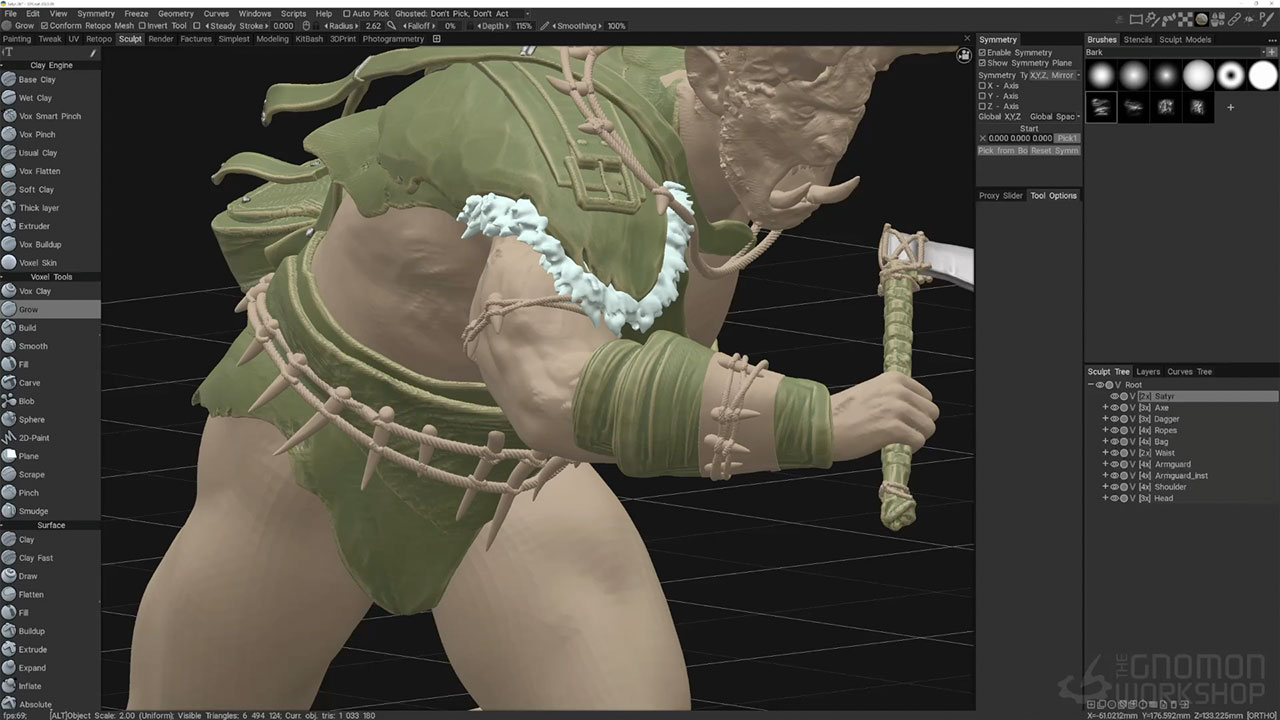Collapse the Root node in Sculpt Tree

1091,385
